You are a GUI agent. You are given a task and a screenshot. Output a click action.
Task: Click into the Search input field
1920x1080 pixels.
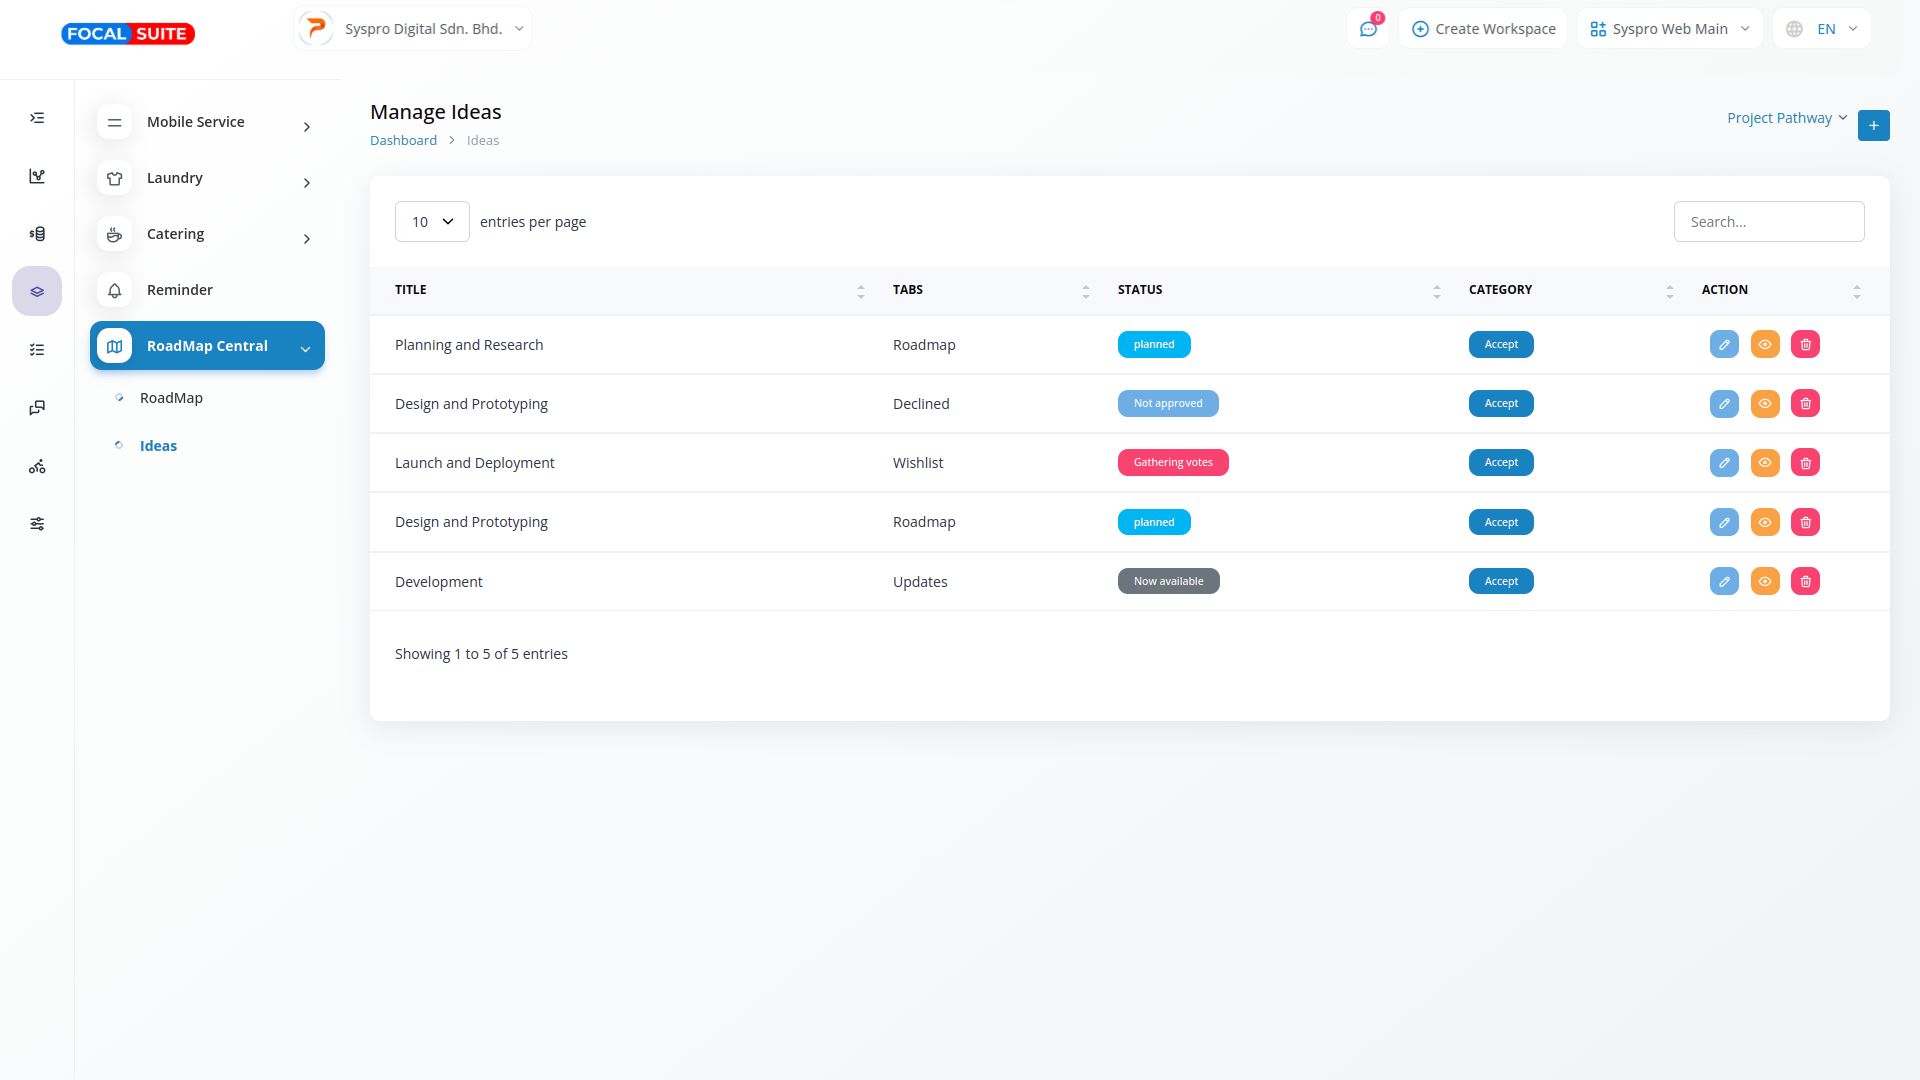tap(1768, 222)
